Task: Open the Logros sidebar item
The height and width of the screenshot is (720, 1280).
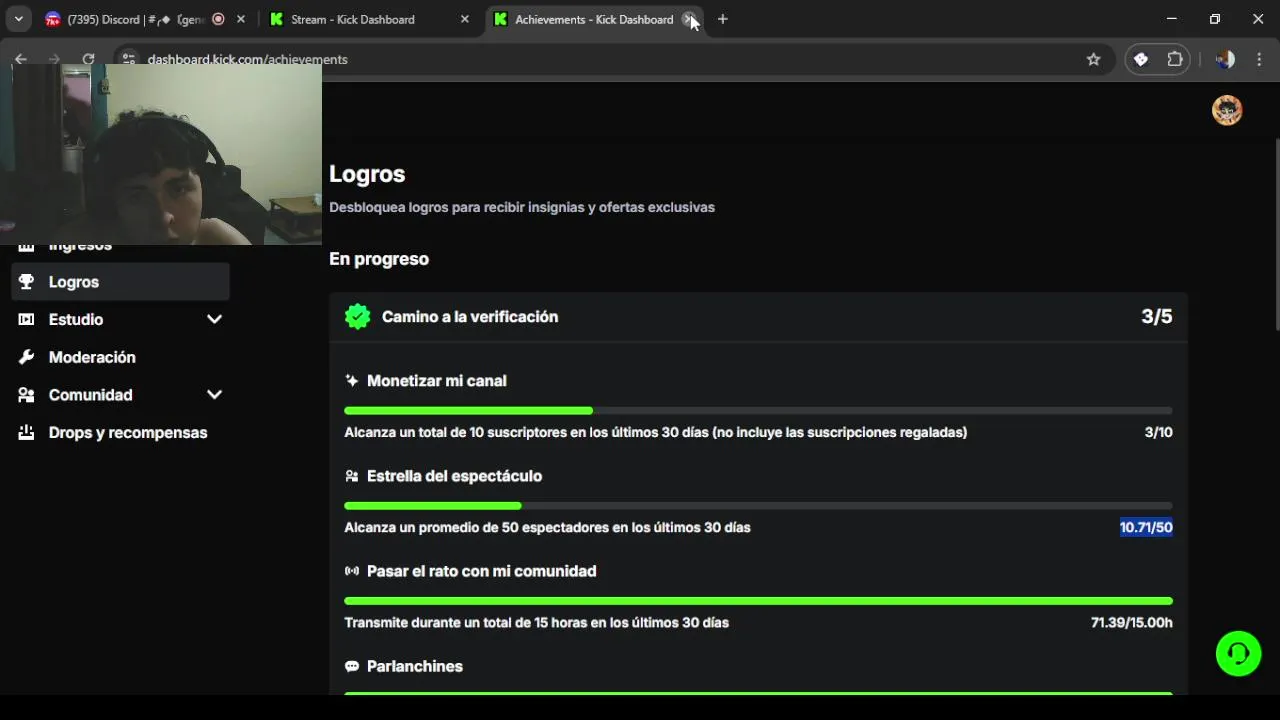Action: (120, 282)
